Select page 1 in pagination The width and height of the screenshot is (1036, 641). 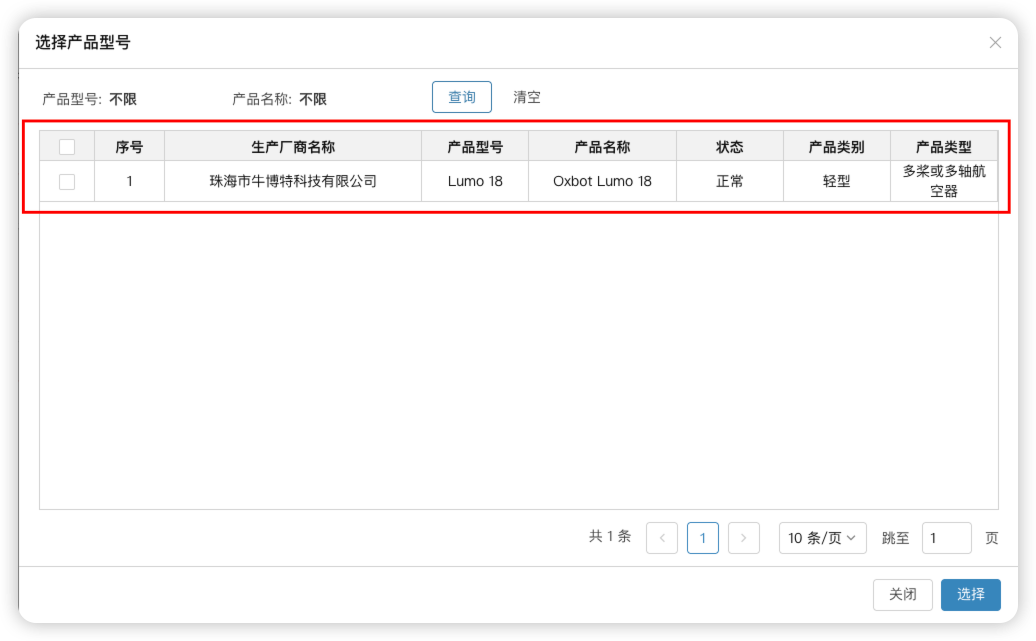(702, 538)
